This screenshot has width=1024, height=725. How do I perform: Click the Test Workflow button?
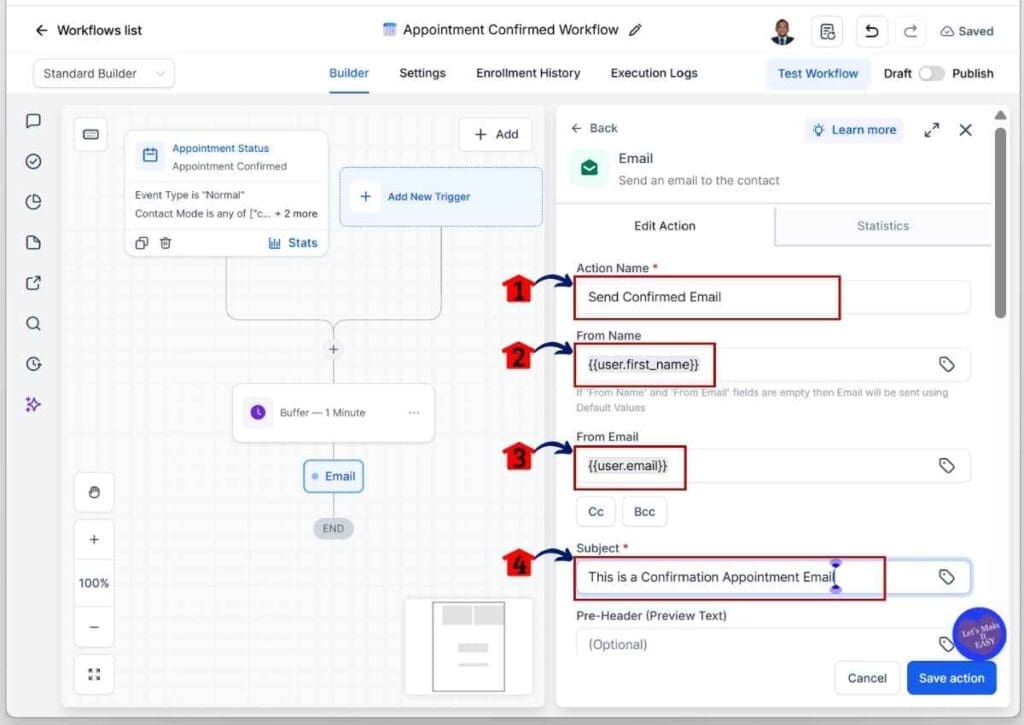(818, 74)
